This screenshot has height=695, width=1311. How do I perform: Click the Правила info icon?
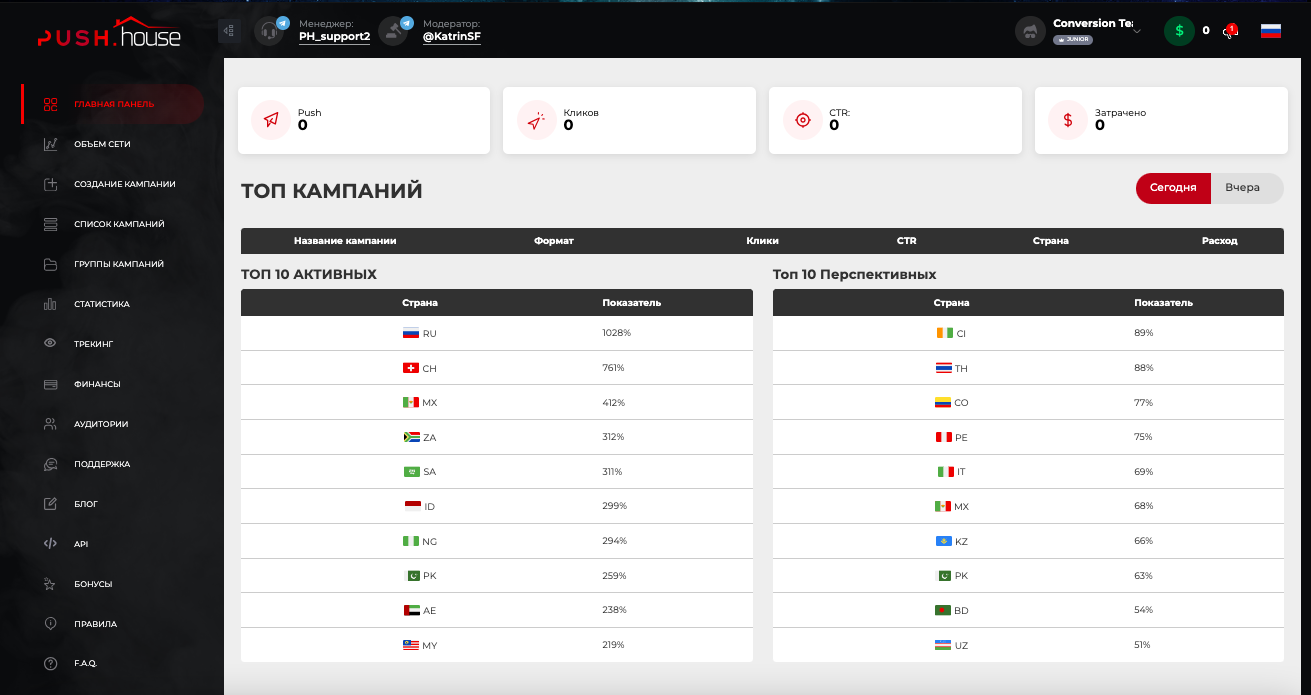(50, 624)
